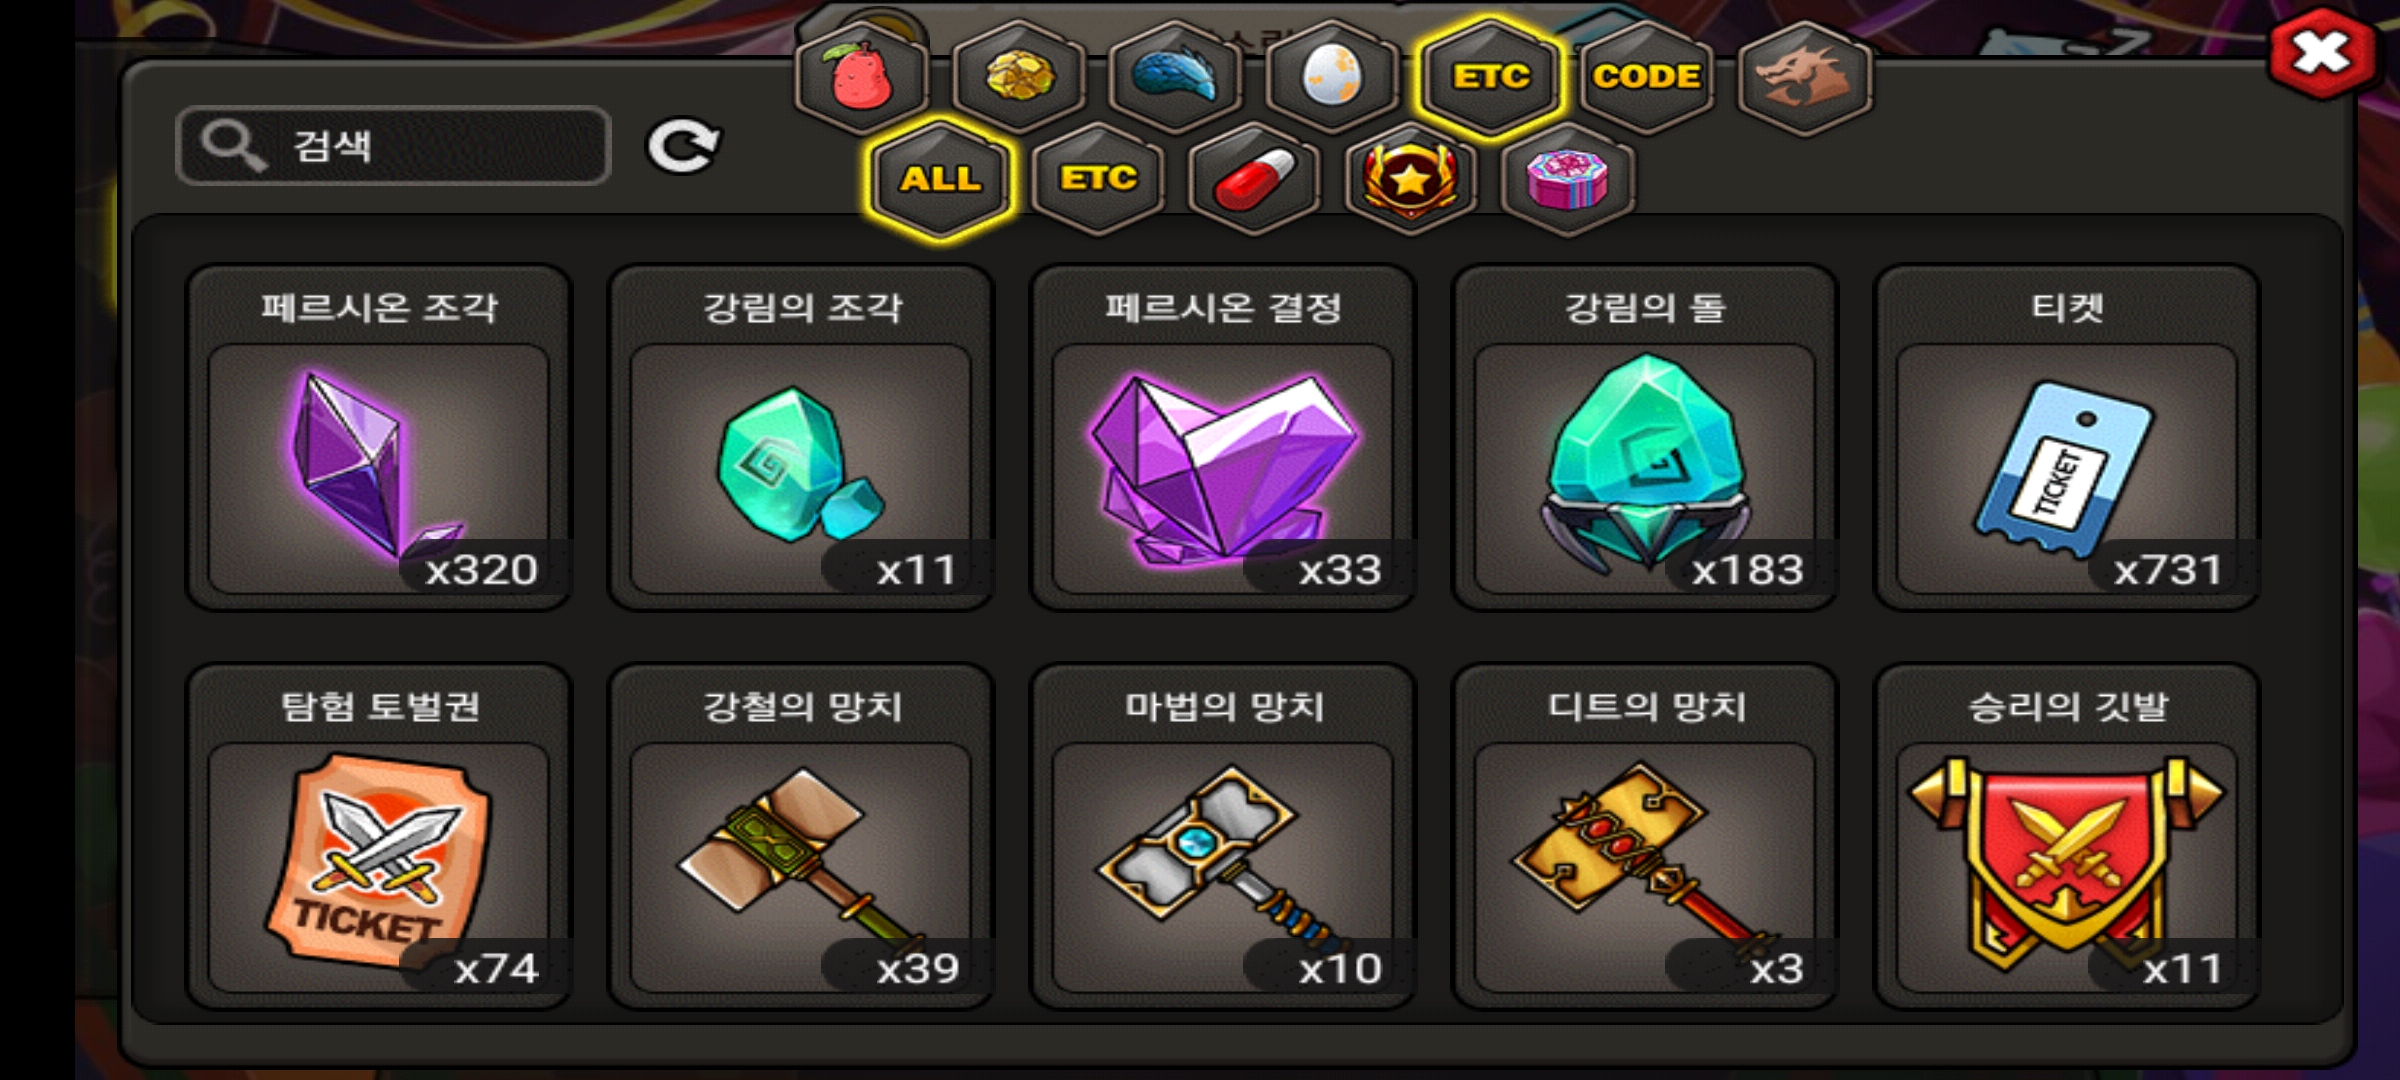
Task: Select the blue dragon scale category
Action: (x=1176, y=77)
